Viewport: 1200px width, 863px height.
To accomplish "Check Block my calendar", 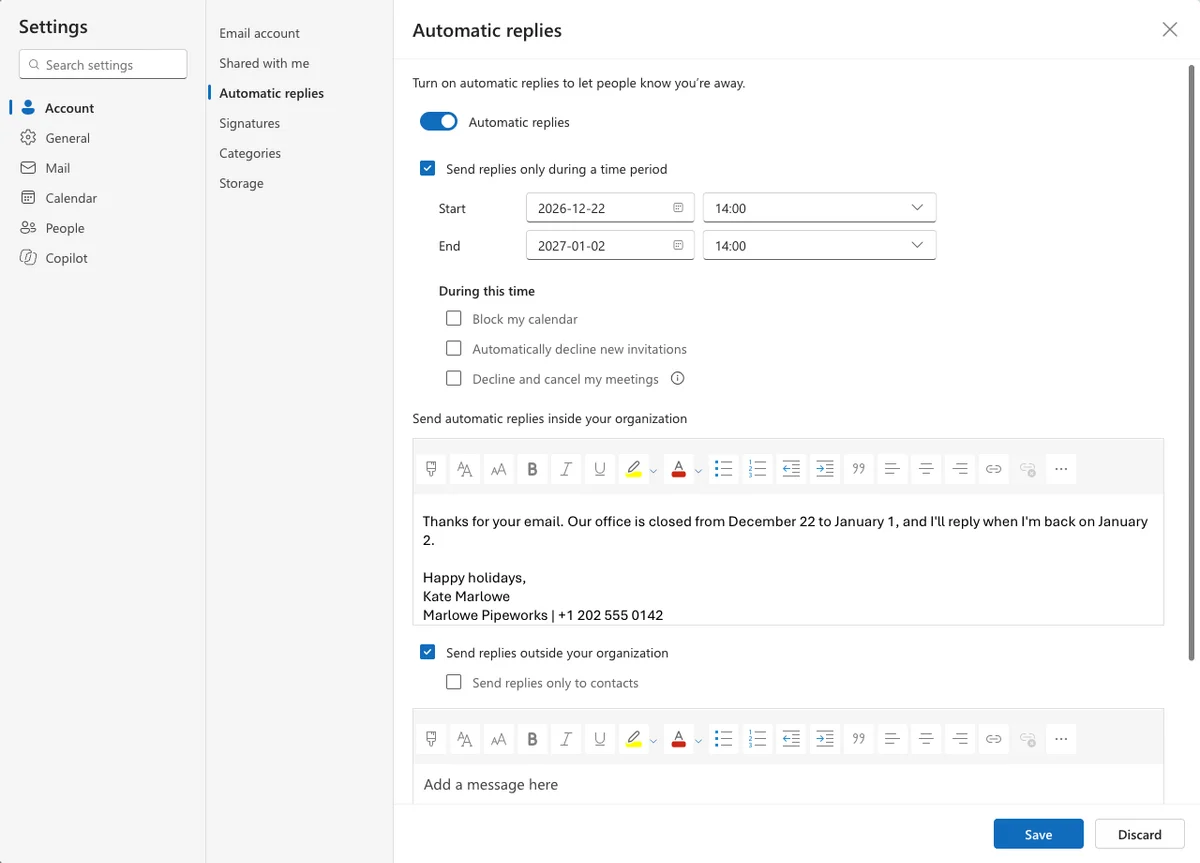I will pyautogui.click(x=454, y=319).
